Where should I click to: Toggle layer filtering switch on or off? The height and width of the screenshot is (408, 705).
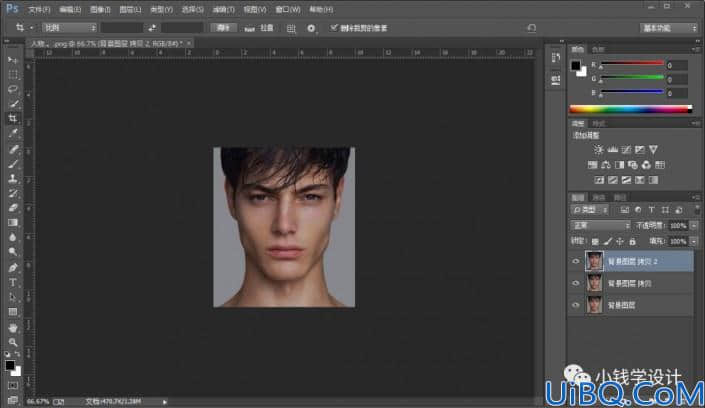point(696,210)
